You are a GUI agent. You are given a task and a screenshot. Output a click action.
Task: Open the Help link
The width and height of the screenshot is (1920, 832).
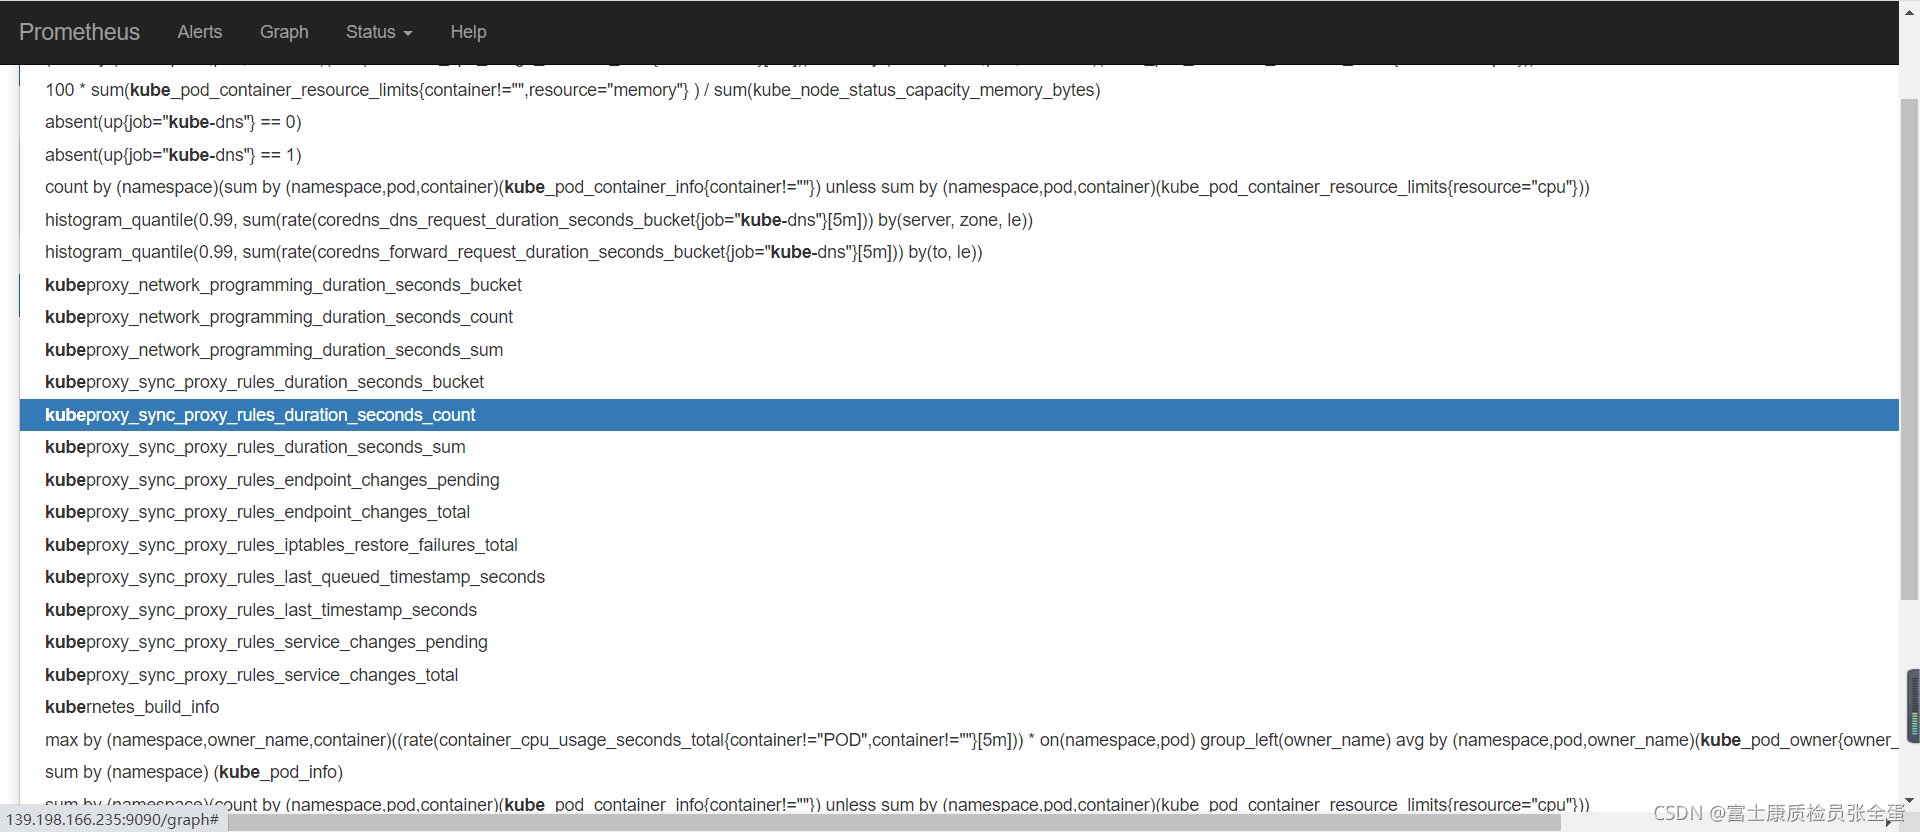[468, 32]
